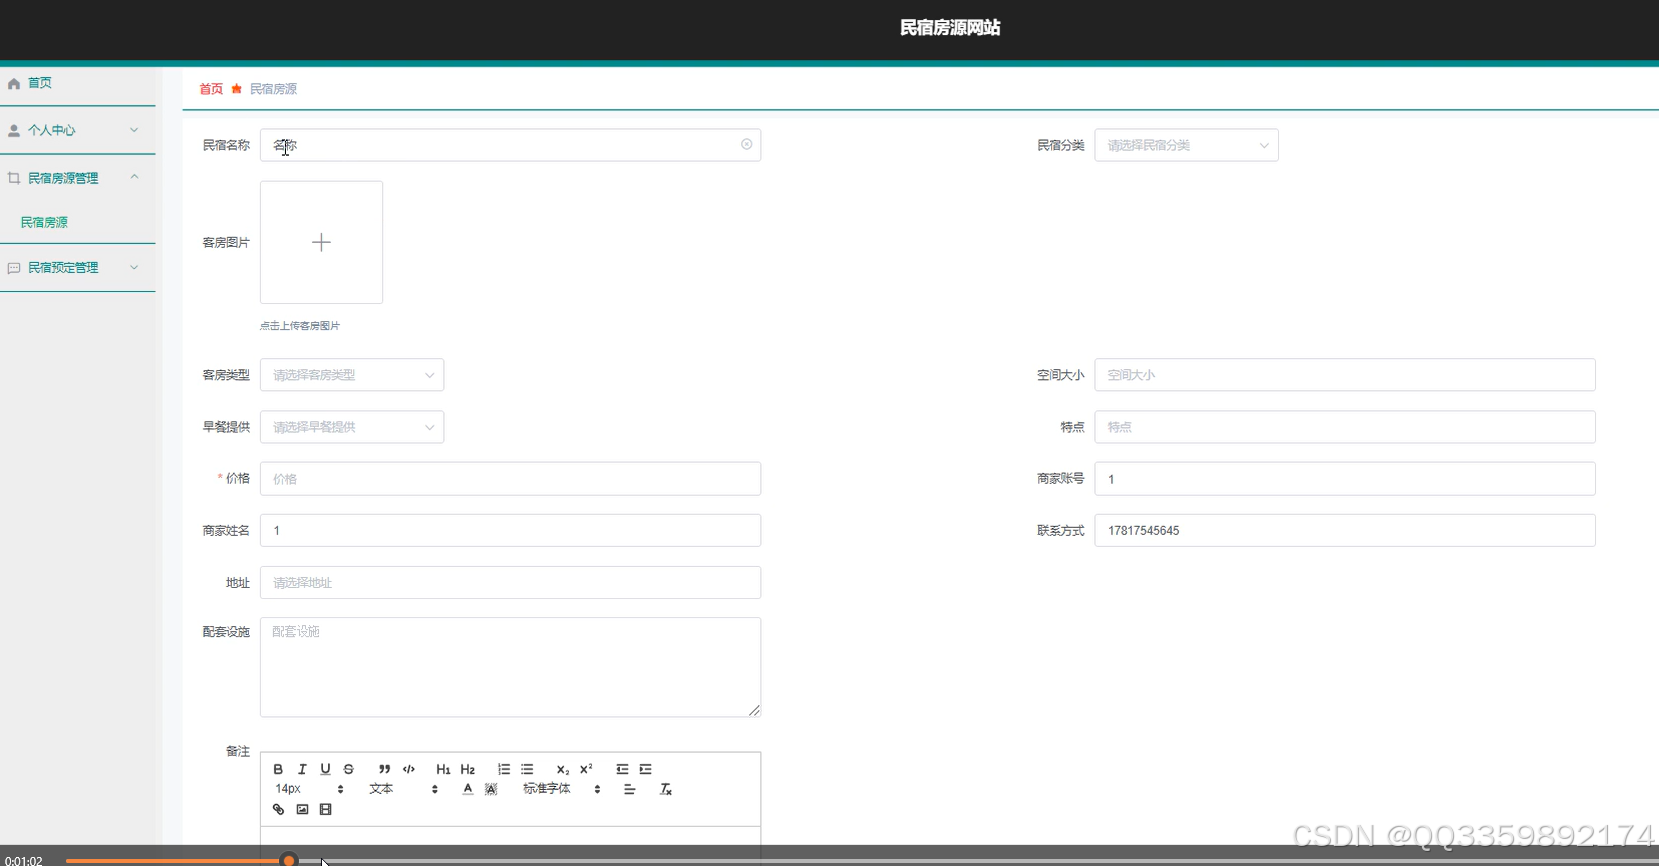Click the 民宿房源网站 header title

click(x=950, y=28)
